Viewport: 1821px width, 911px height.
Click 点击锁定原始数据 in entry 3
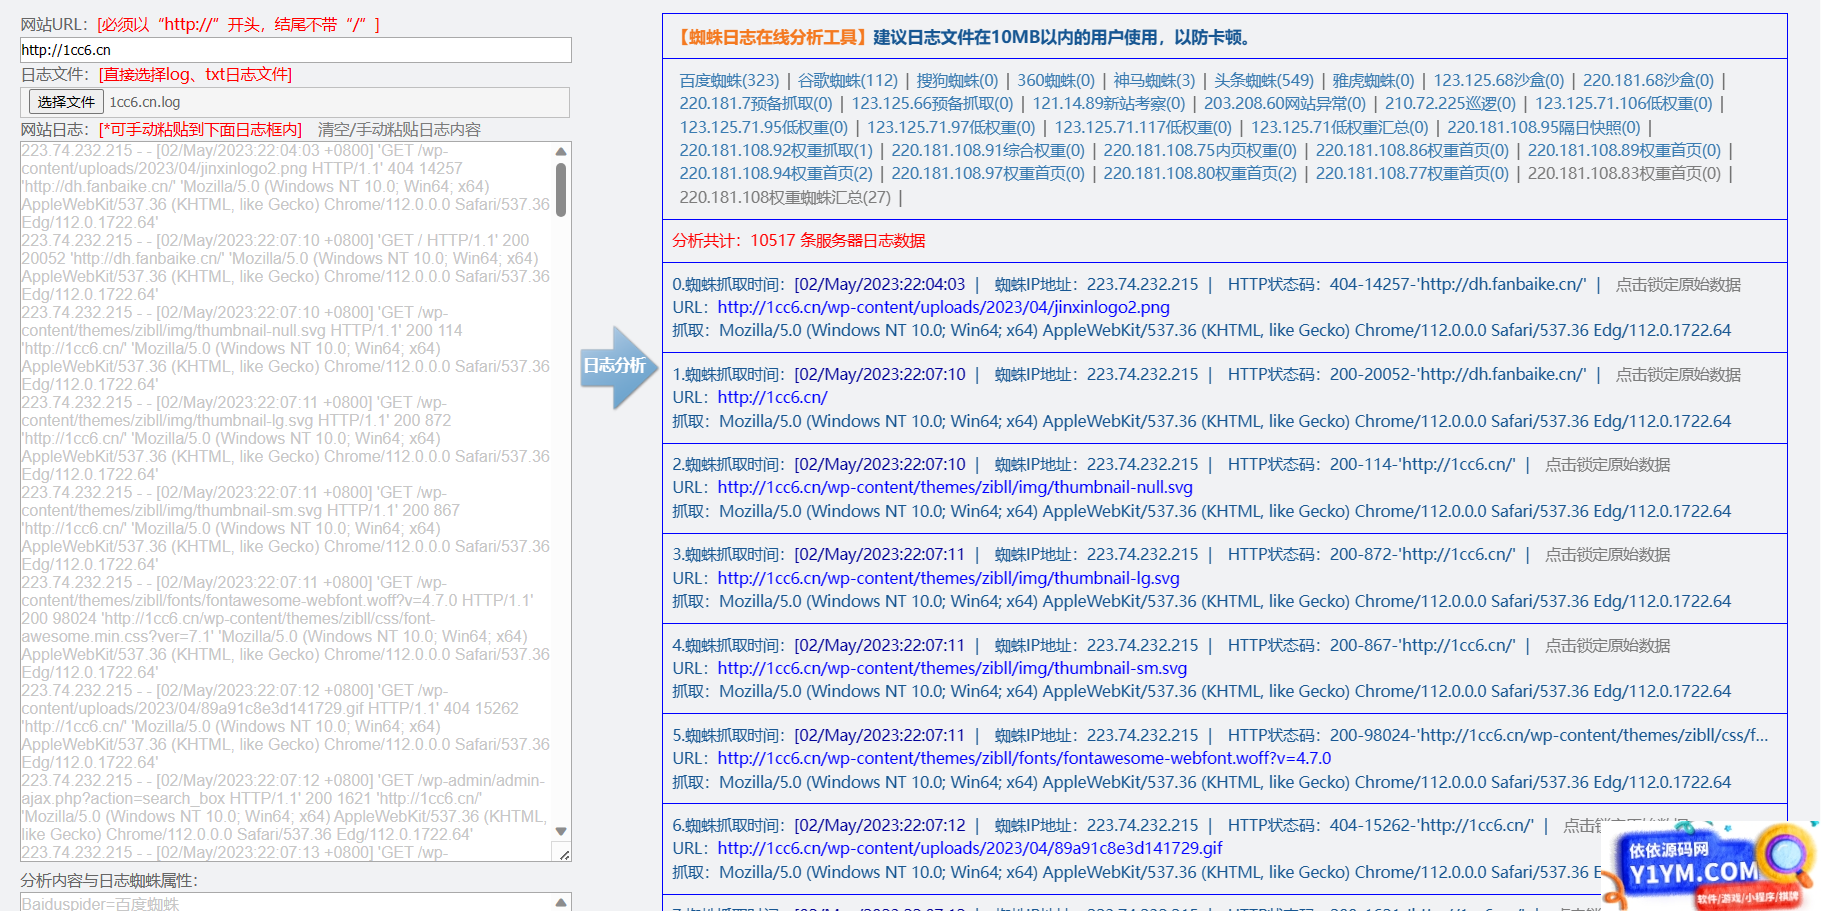(1607, 554)
